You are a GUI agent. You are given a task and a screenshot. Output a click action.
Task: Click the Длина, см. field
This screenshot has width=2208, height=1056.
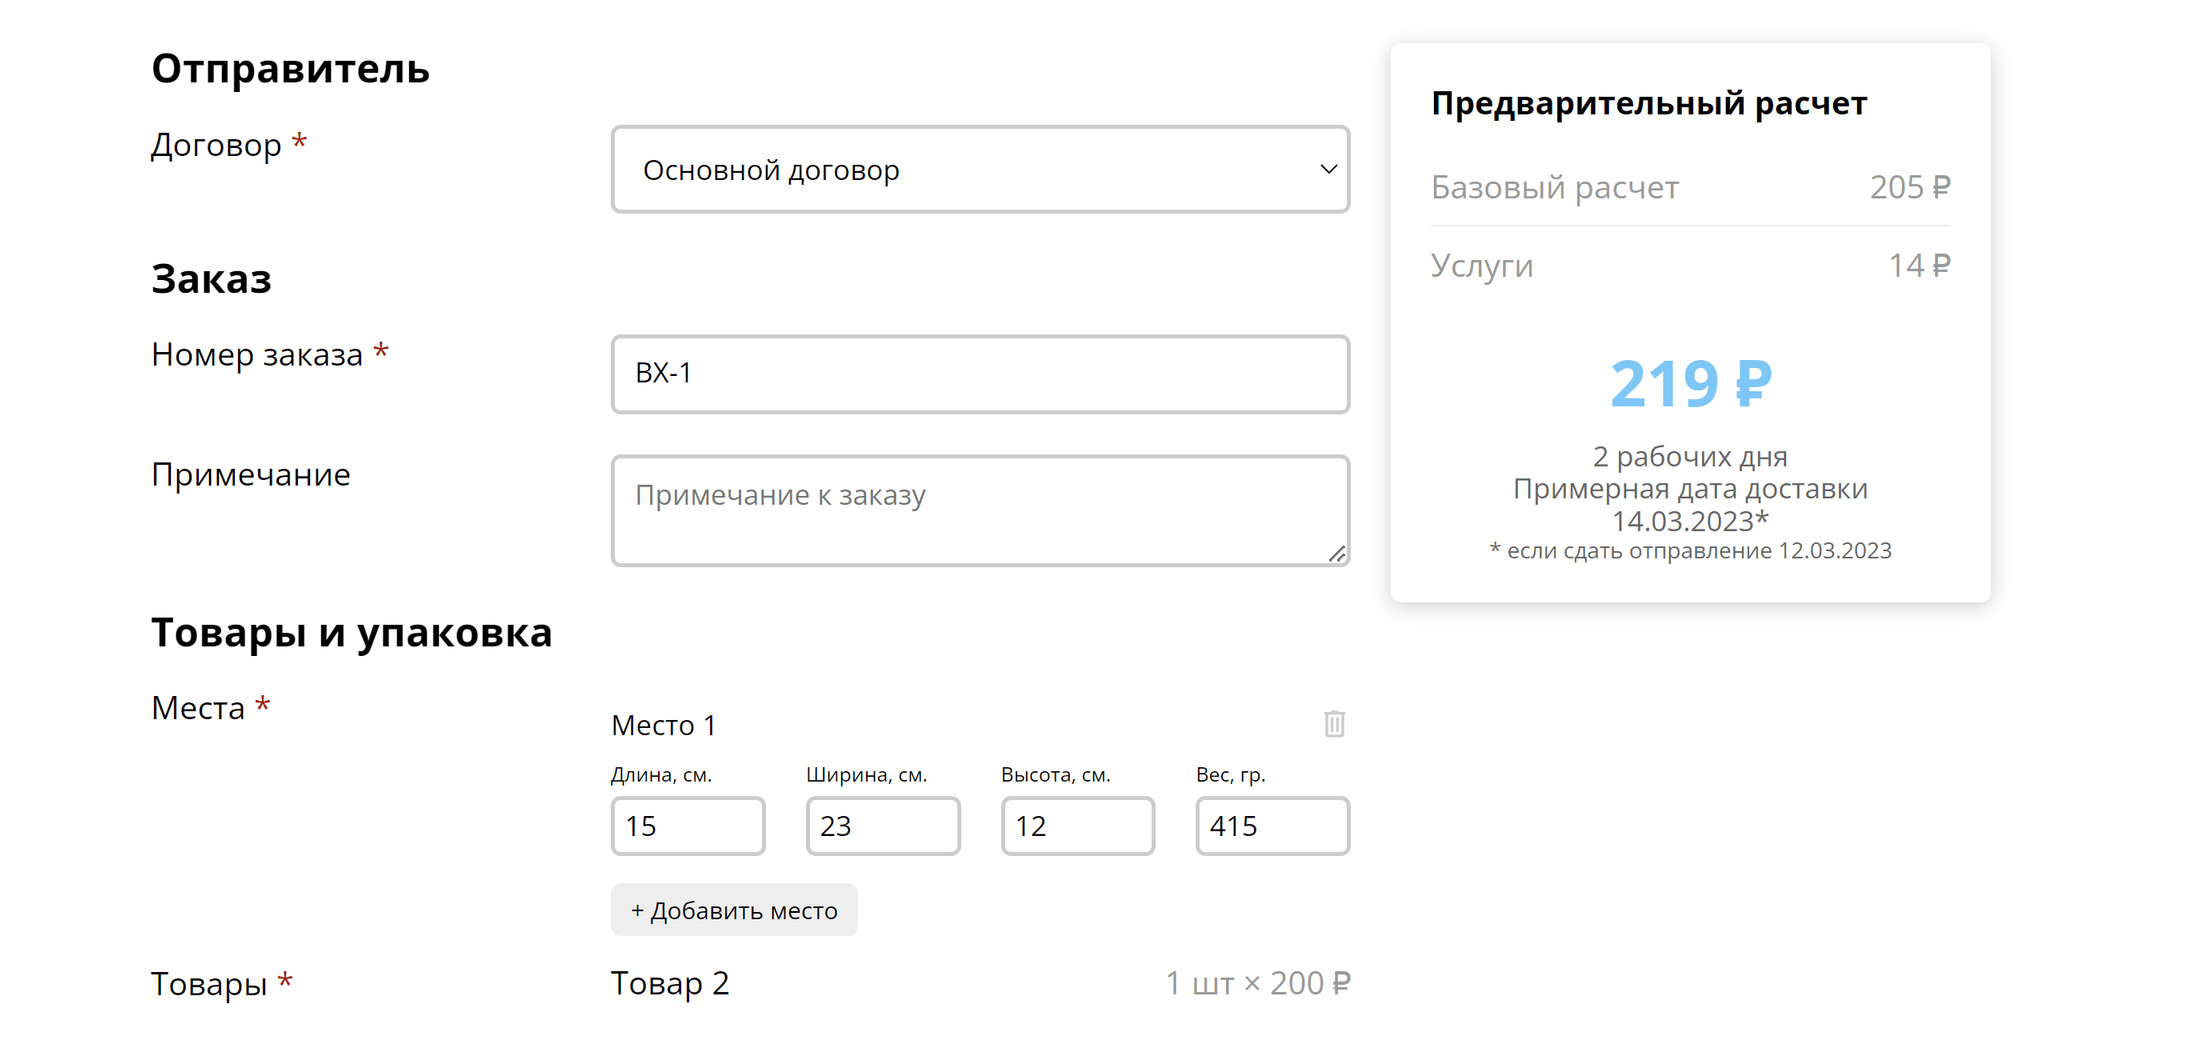coord(688,826)
